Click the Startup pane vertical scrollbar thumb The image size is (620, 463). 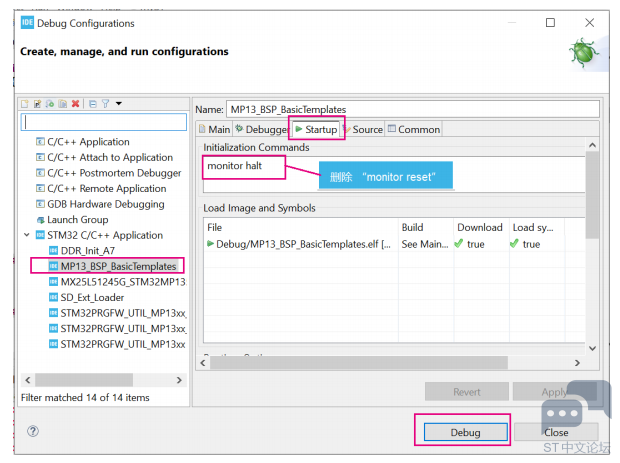(592, 195)
